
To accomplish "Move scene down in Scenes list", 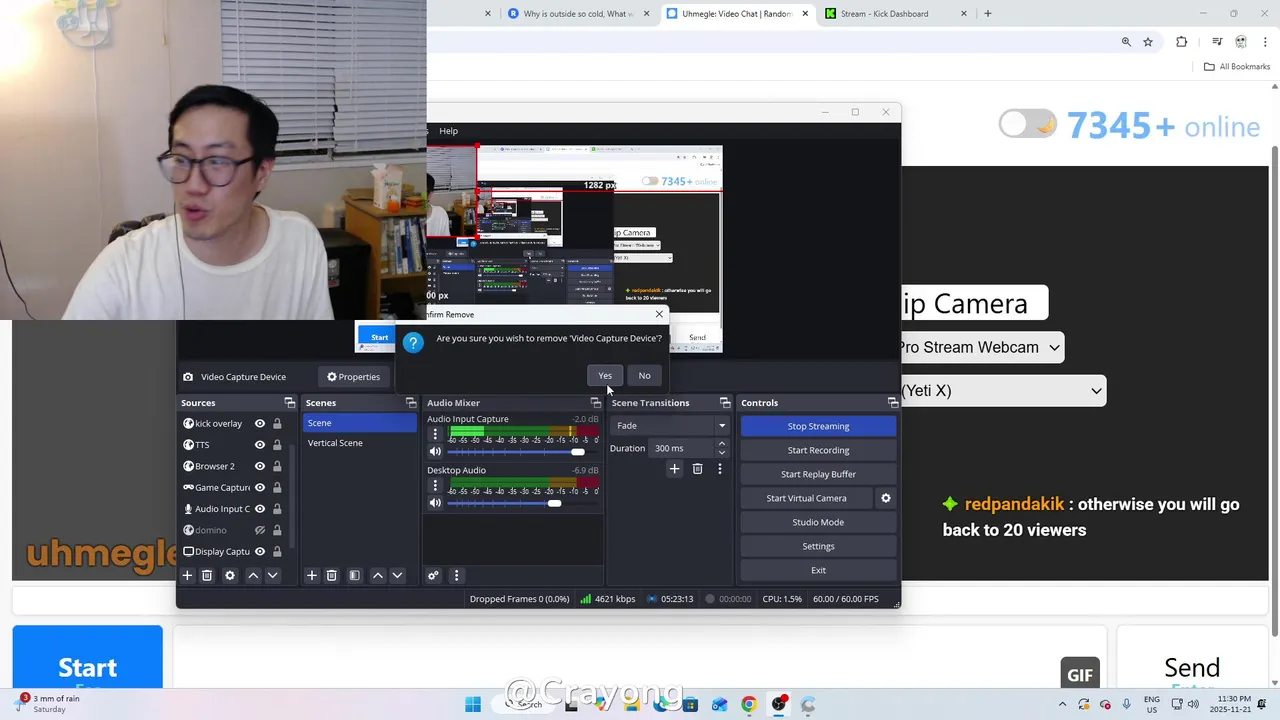I will pos(397,575).
